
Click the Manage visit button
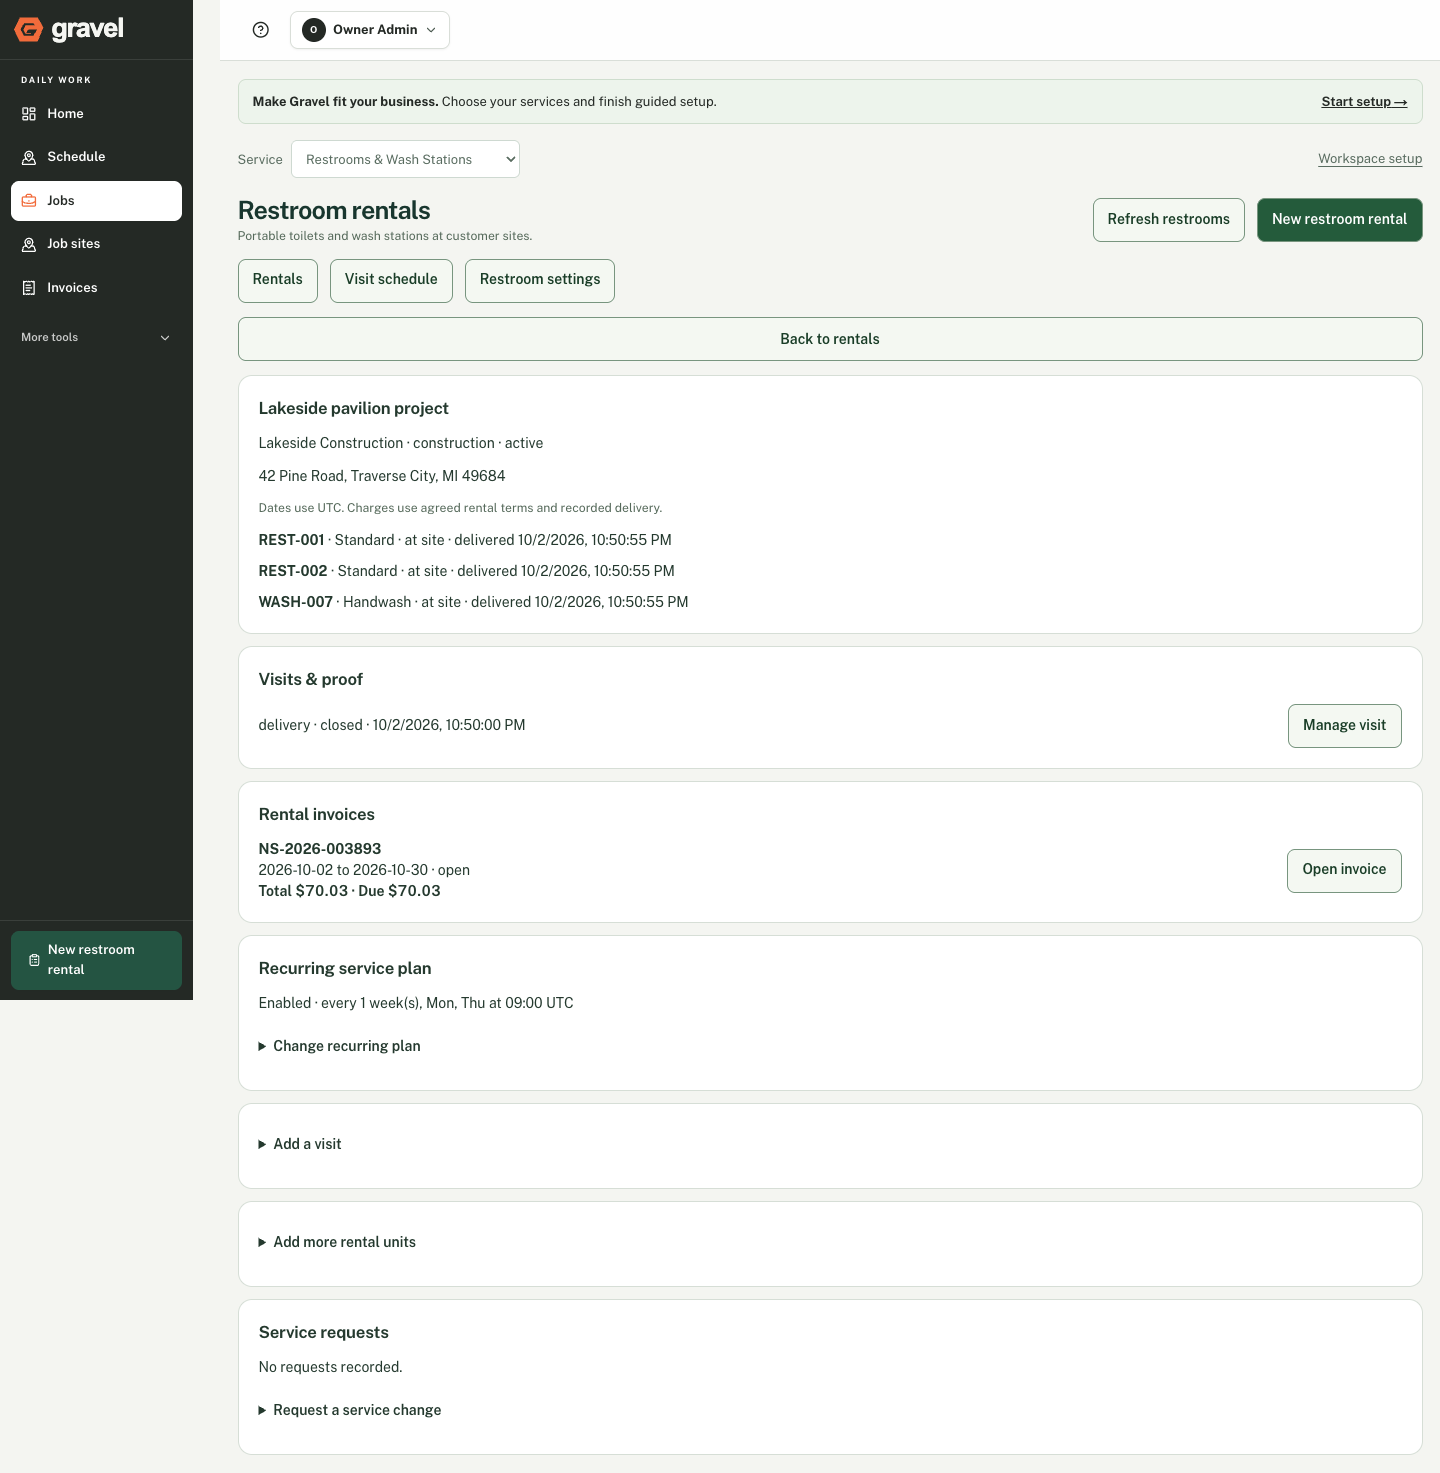[1345, 726]
